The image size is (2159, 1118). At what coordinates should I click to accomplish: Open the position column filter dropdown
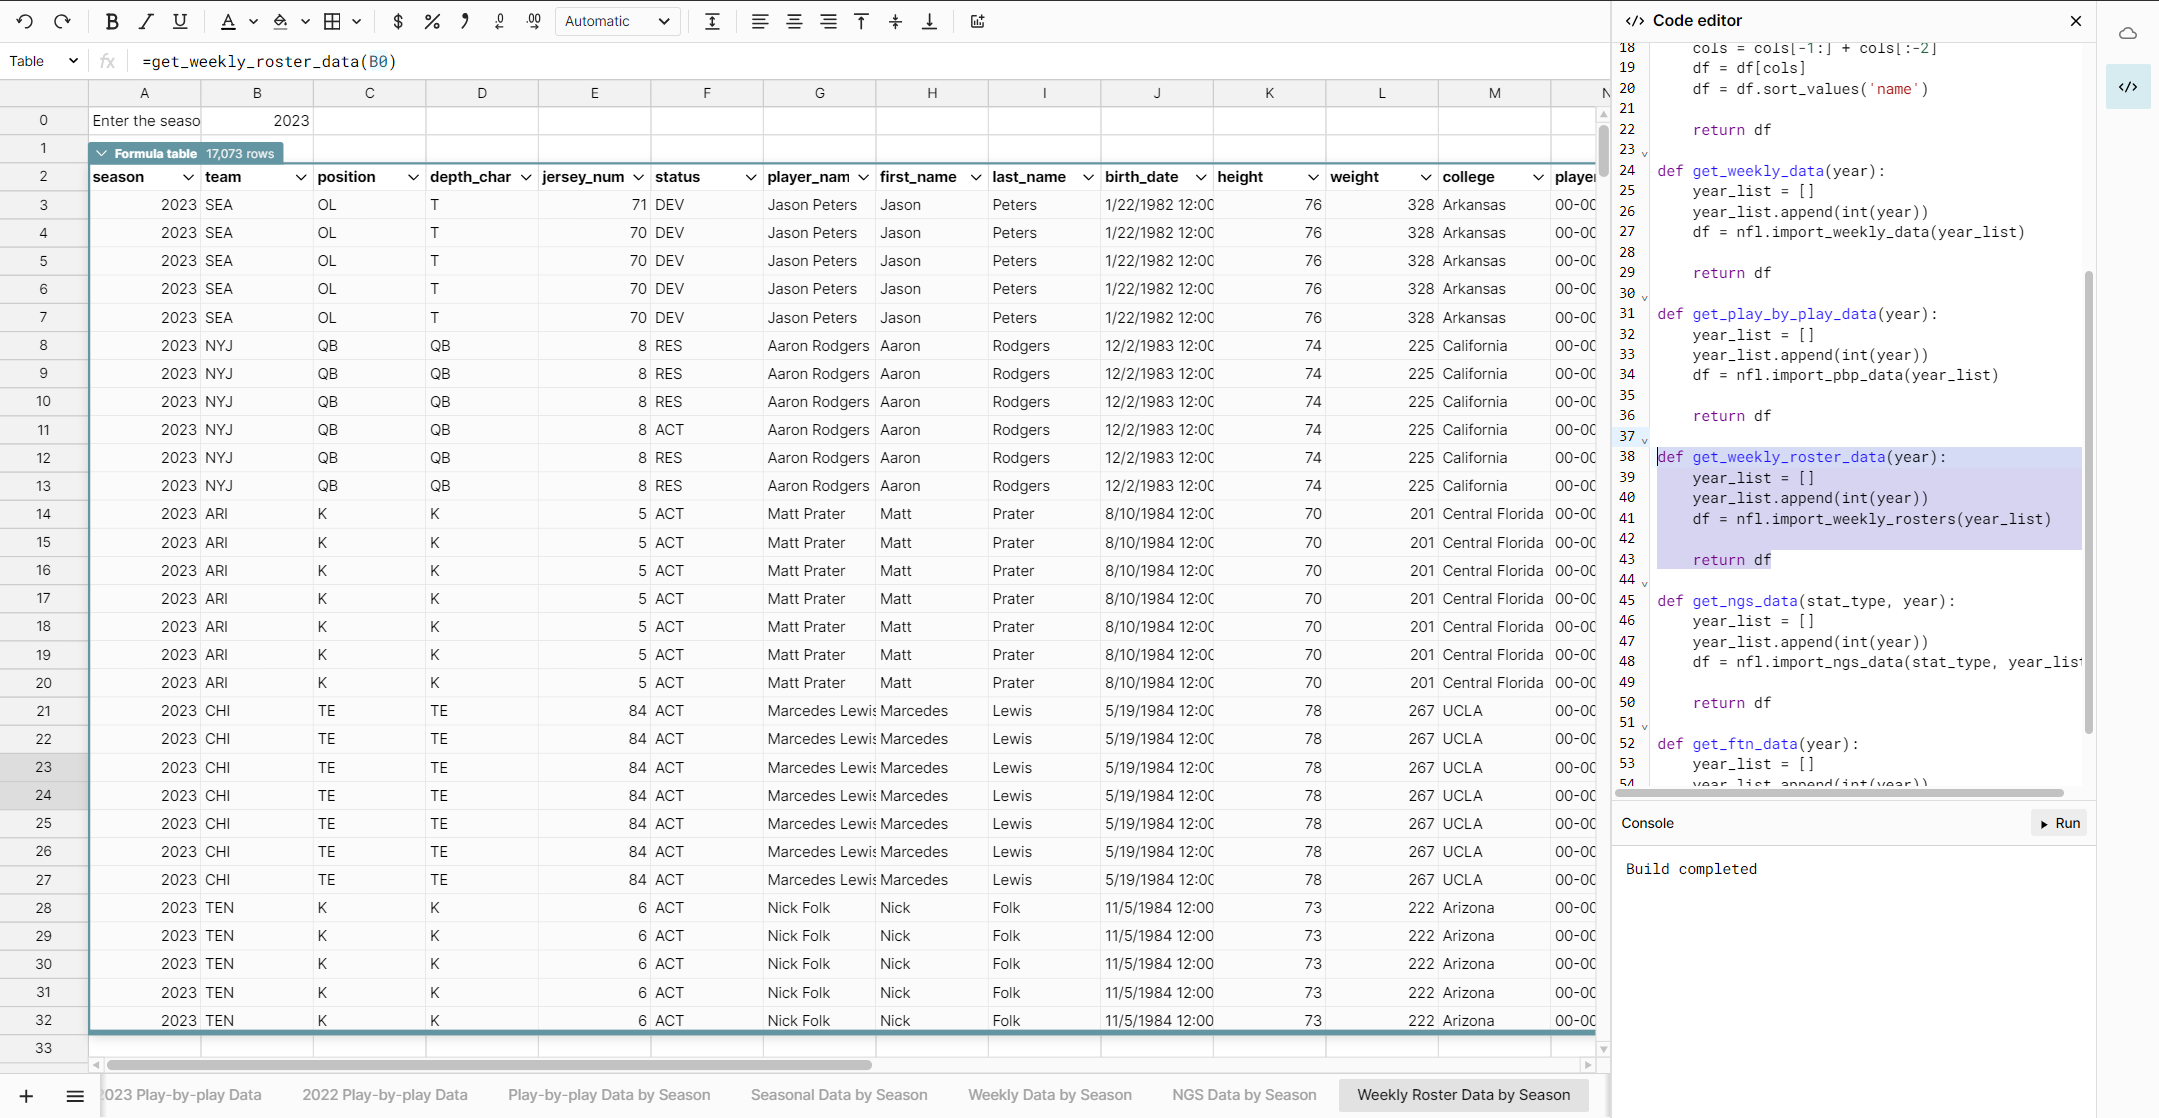click(413, 177)
